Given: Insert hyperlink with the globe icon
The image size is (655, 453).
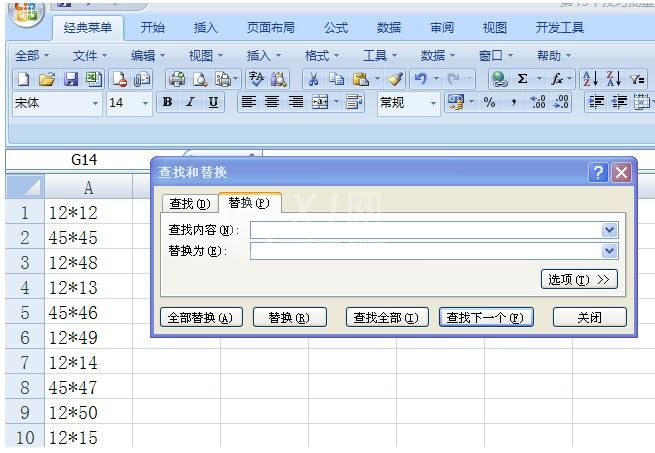Looking at the screenshot, I should point(499,79).
